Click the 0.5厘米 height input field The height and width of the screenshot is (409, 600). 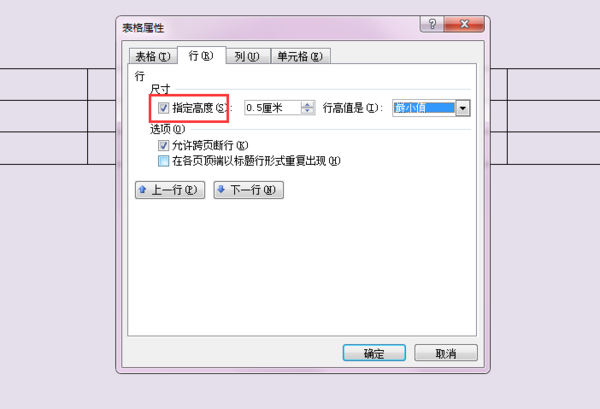point(273,108)
